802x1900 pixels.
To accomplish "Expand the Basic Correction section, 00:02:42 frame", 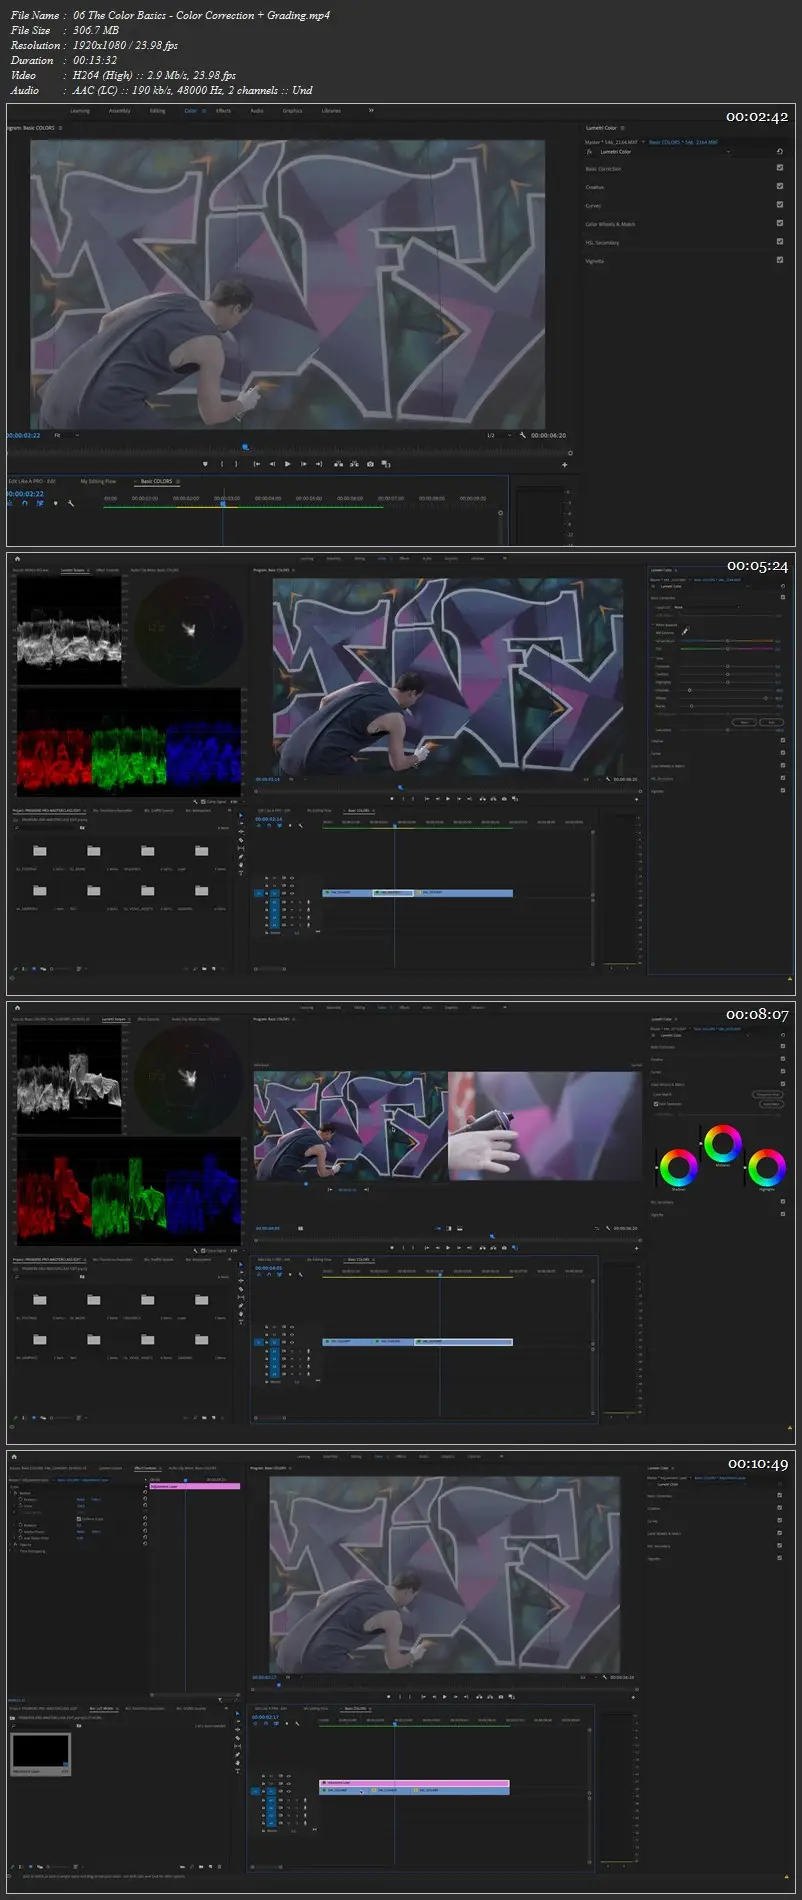I will 603,169.
